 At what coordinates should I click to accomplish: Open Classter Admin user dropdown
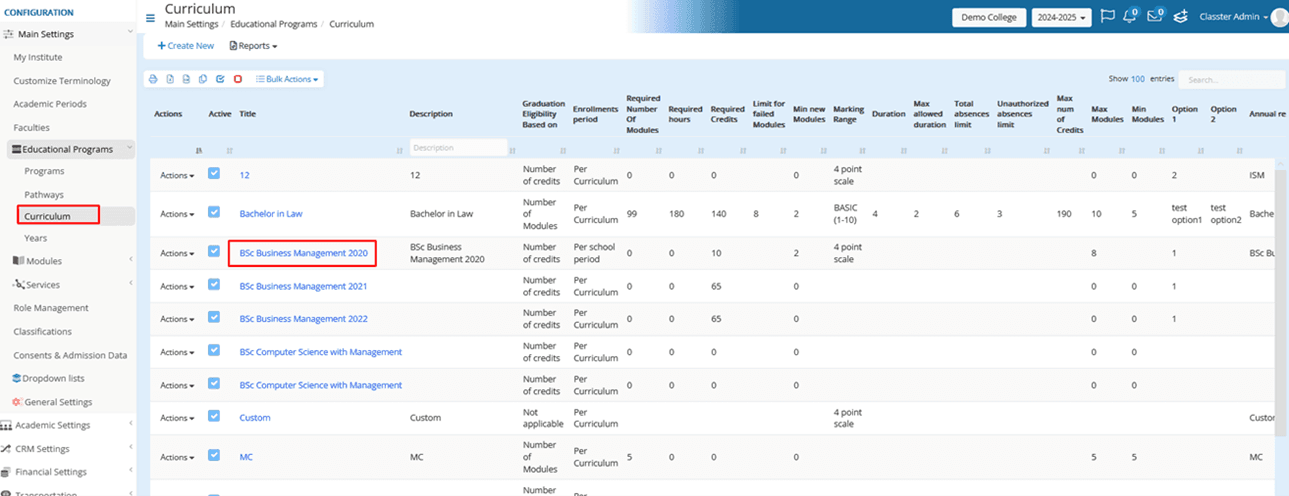click(x=1233, y=17)
